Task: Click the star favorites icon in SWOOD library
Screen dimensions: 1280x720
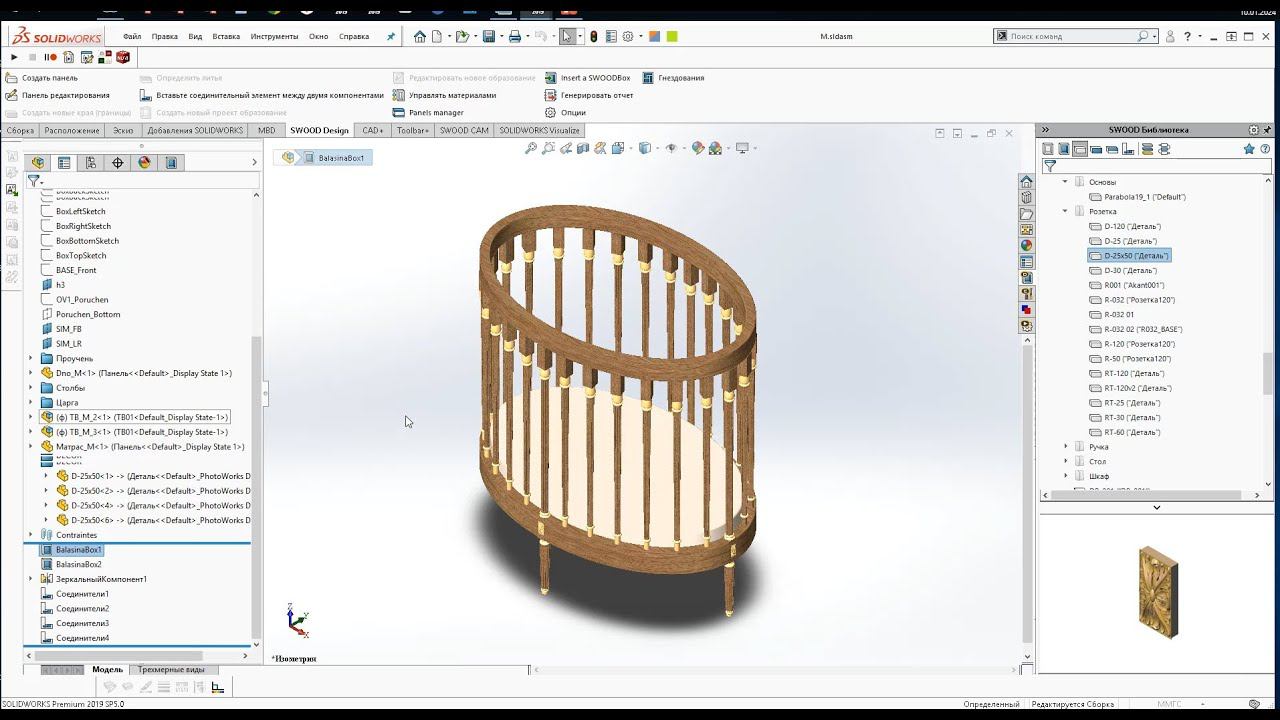Action: pos(1249,149)
